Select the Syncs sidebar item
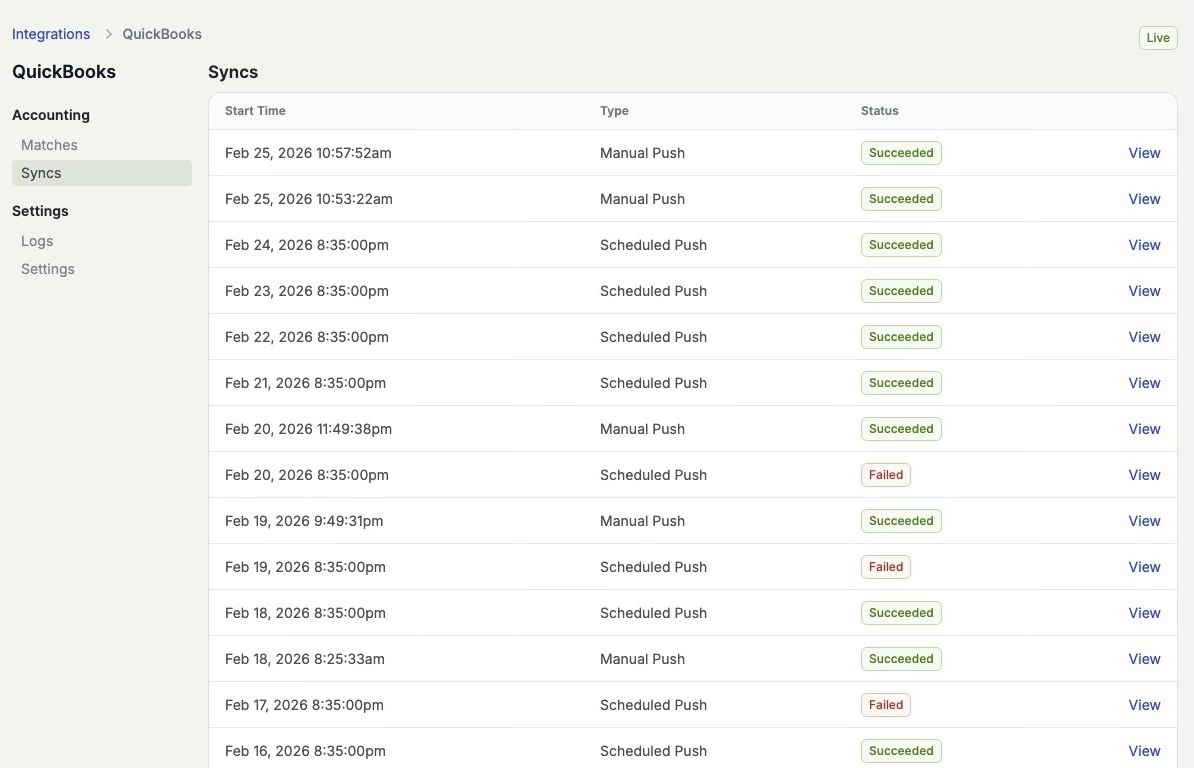This screenshot has width=1194, height=768. [x=41, y=173]
